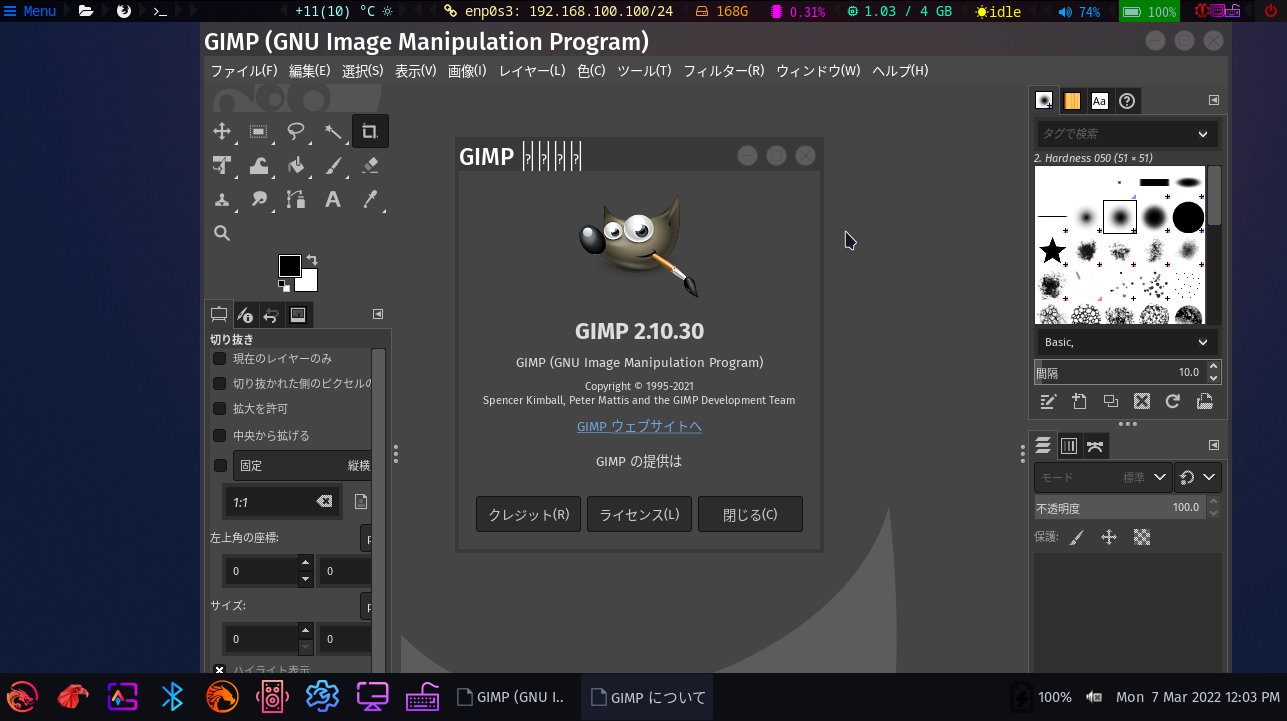The height and width of the screenshot is (721, 1287).
Task: Open フィルター(R) menu
Action: 723,71
